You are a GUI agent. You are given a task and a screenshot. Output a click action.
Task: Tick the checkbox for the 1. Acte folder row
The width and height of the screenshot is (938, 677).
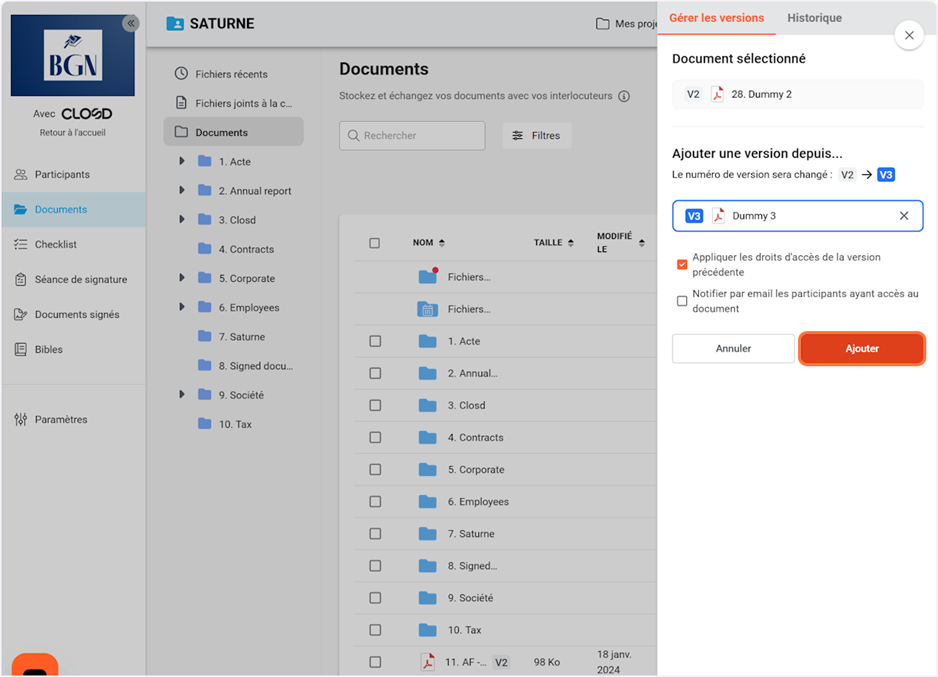coord(375,342)
